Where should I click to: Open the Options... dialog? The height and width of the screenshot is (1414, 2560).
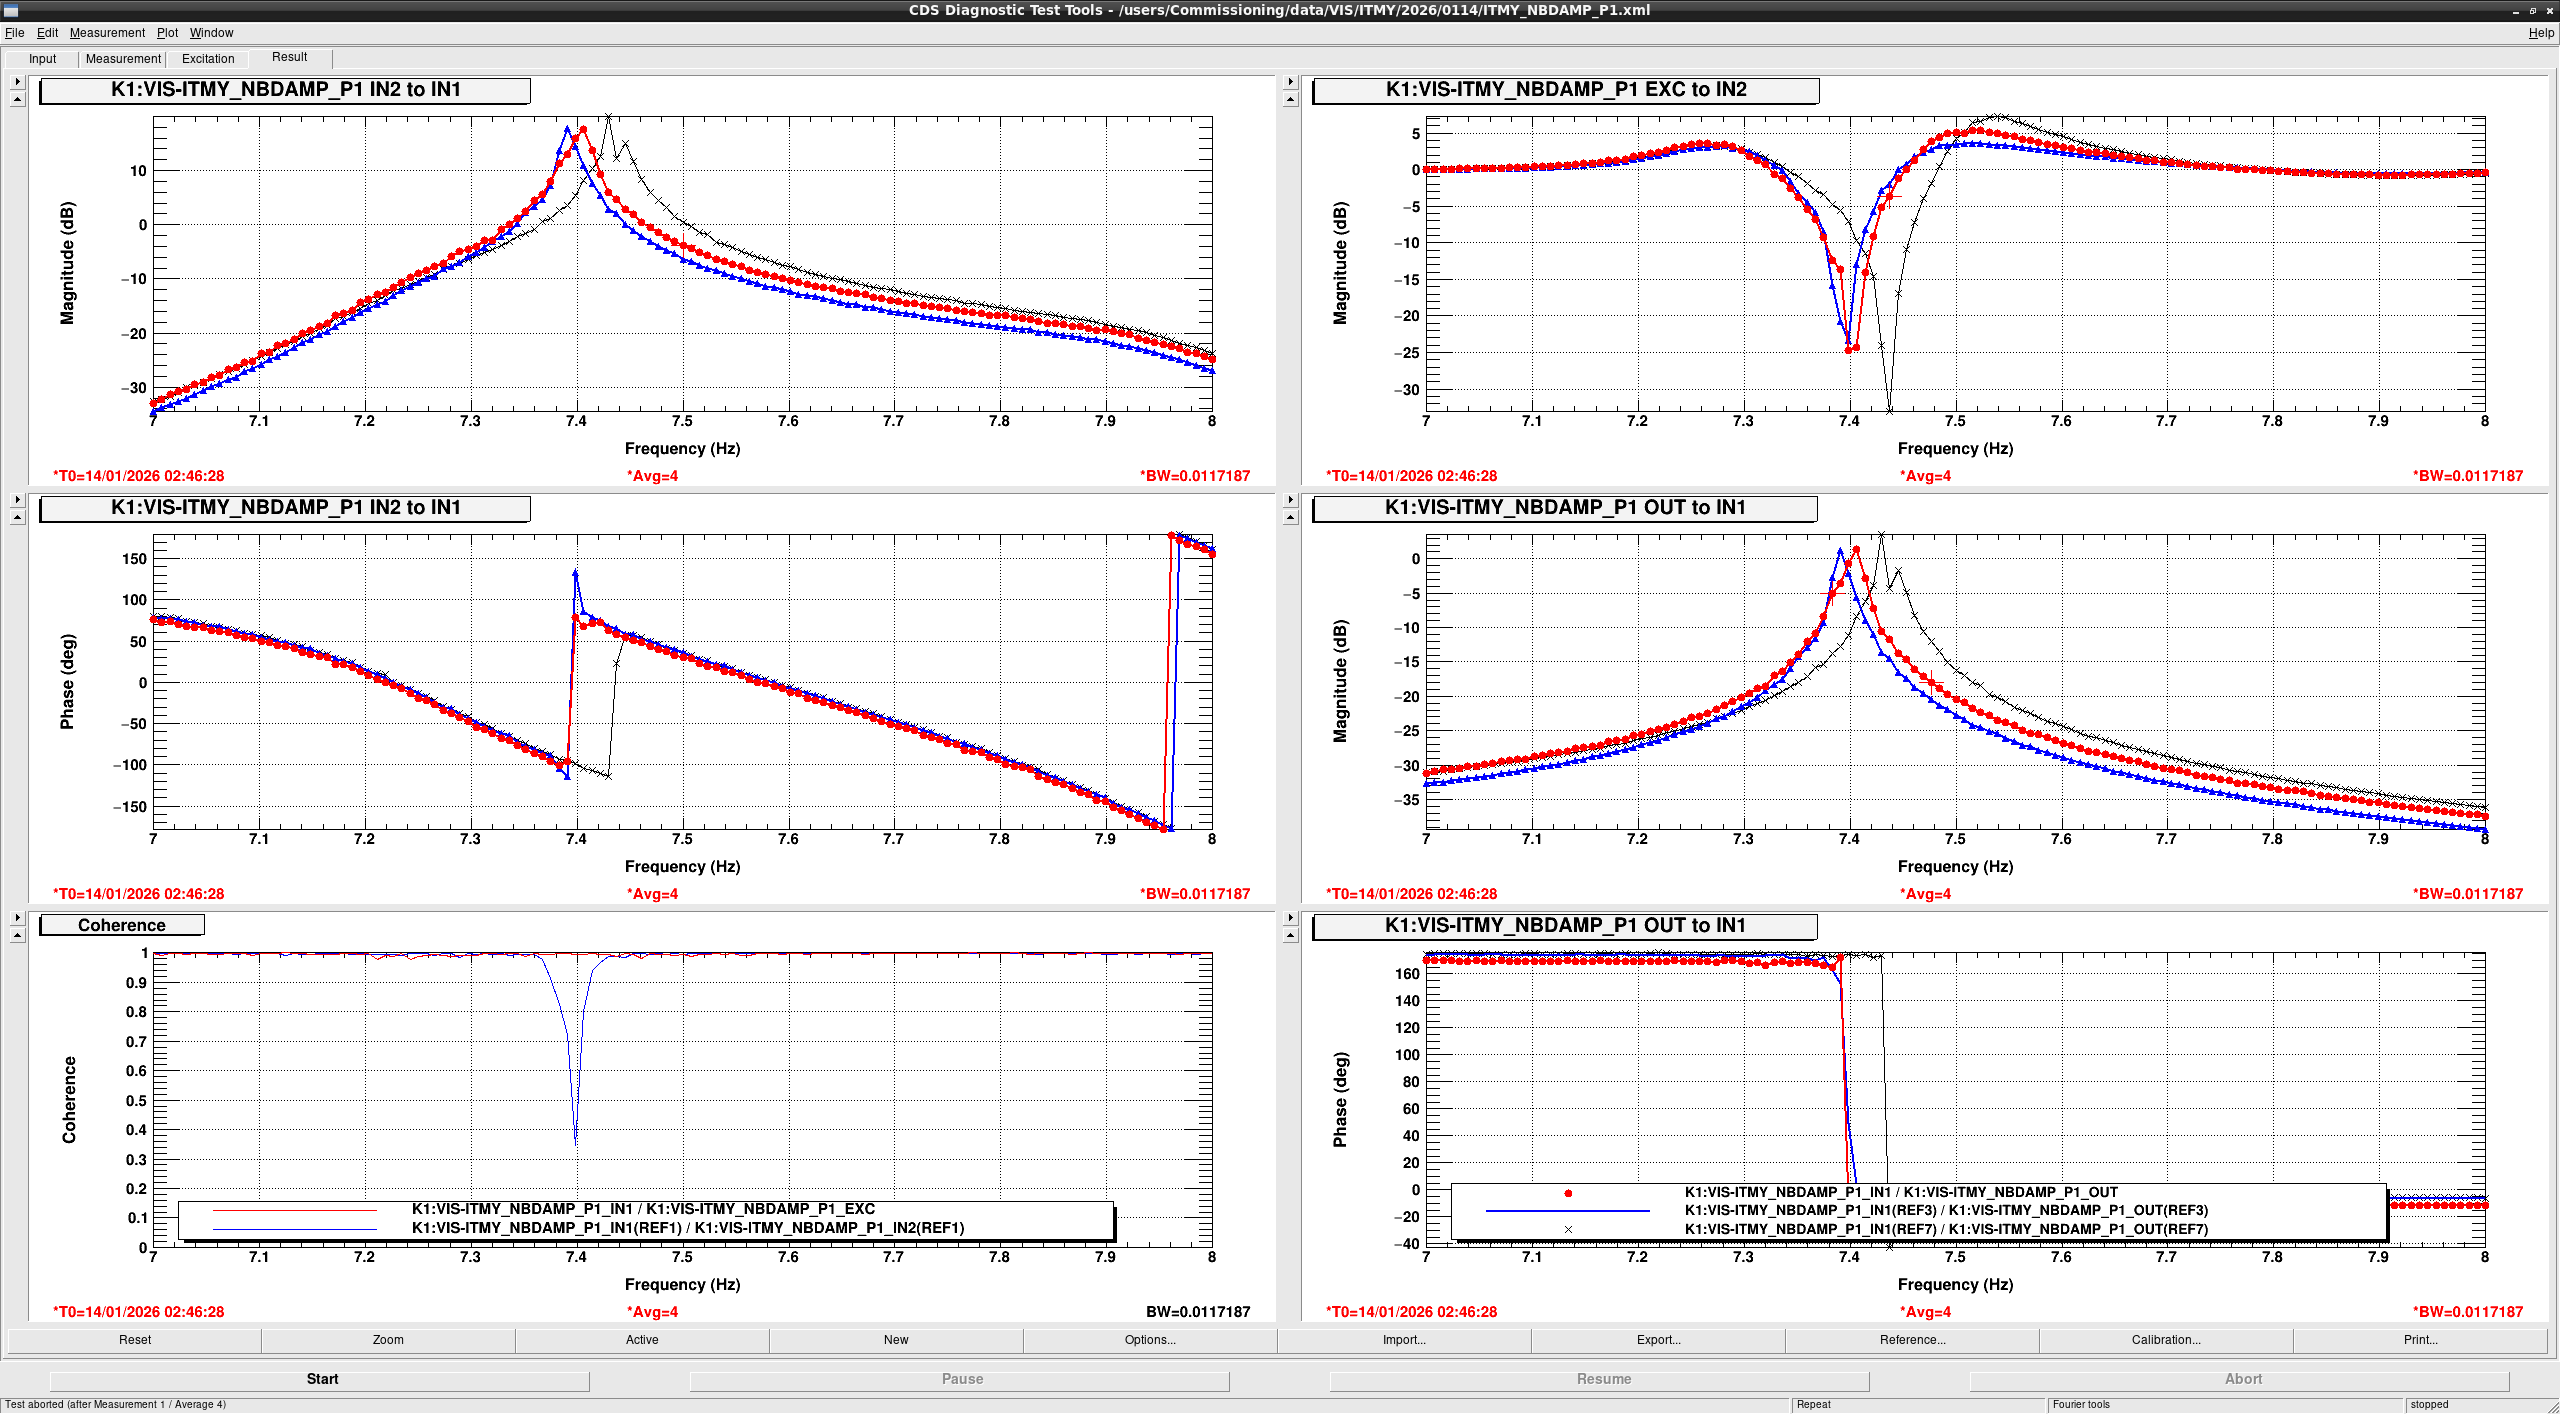point(1150,1340)
